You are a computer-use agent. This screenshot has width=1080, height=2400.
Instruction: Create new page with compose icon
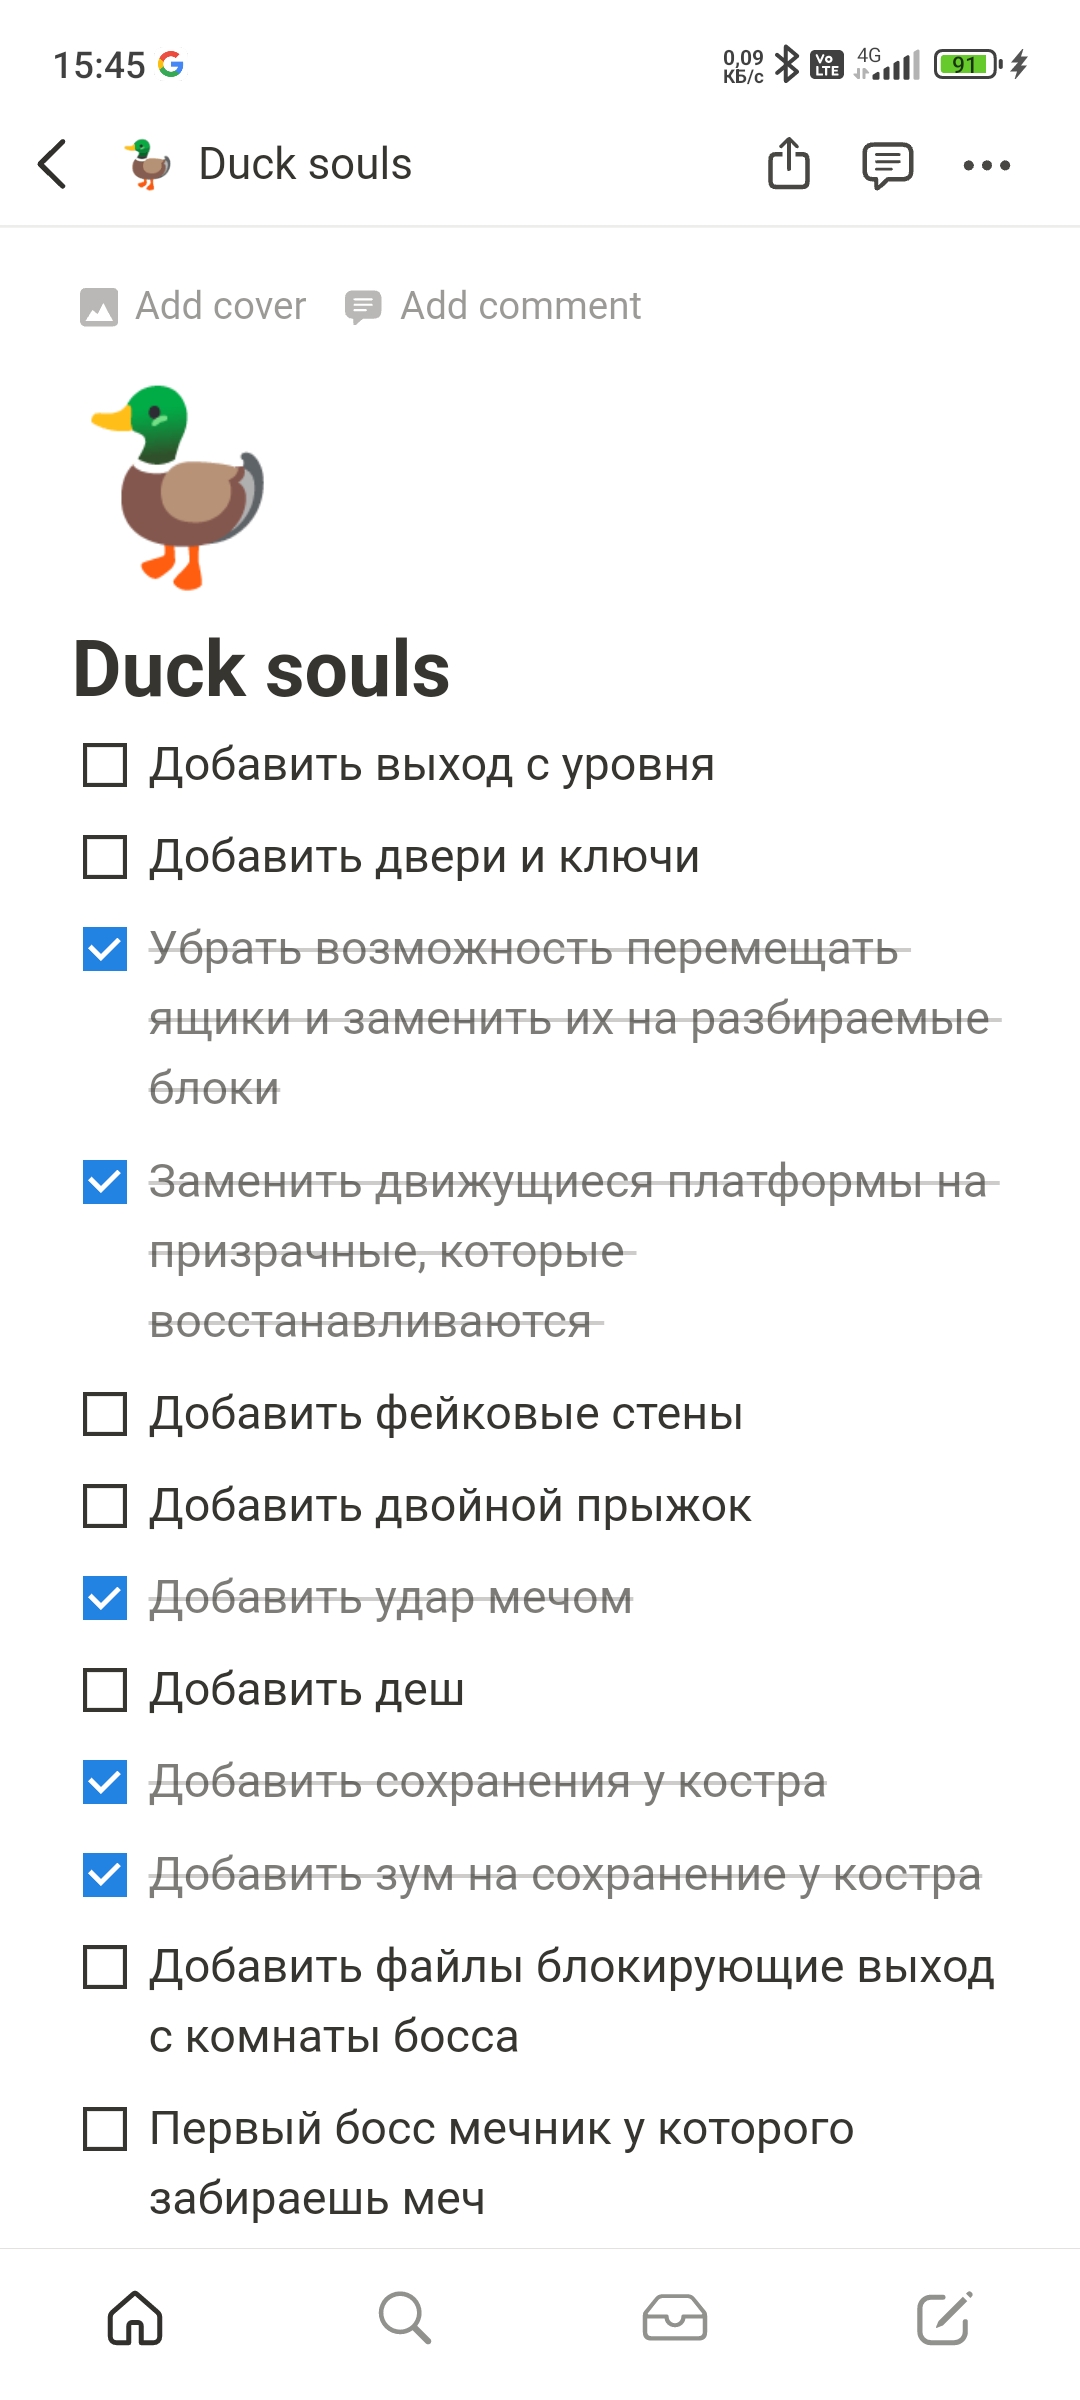click(944, 2318)
